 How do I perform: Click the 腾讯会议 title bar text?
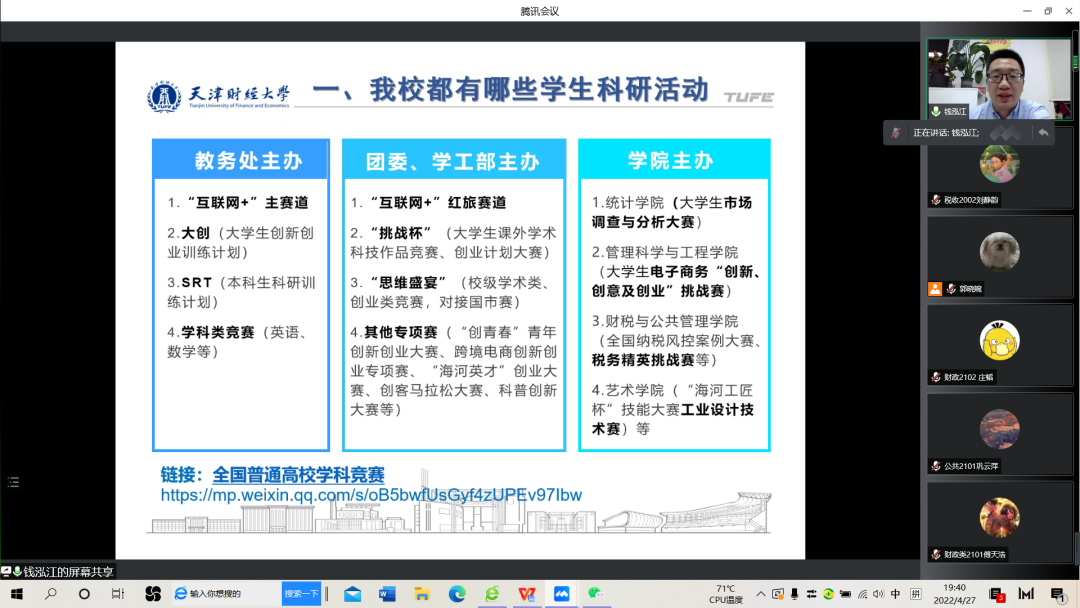(x=540, y=10)
